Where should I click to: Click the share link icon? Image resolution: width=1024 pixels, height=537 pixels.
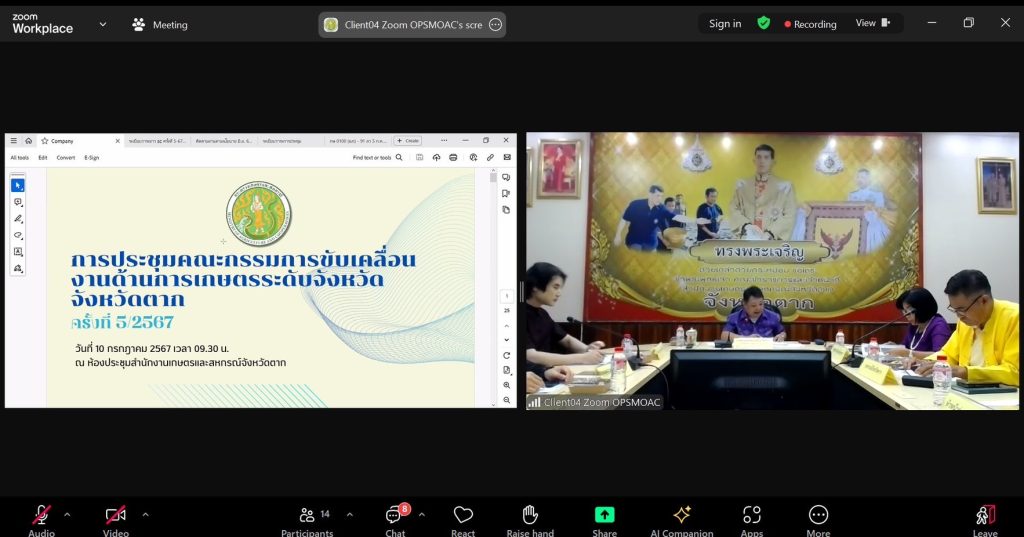[x=490, y=157]
